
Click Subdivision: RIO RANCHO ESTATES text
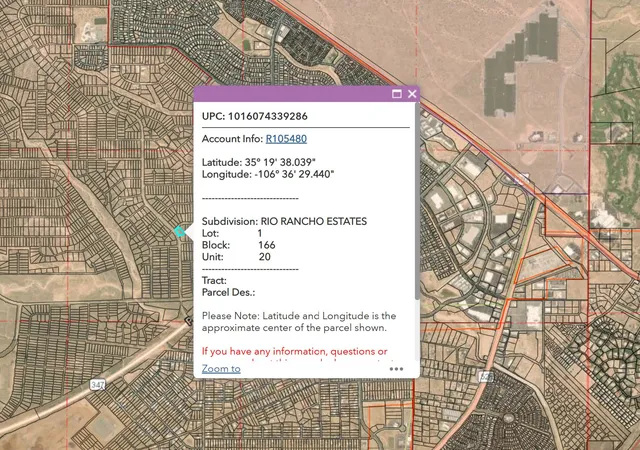(x=284, y=221)
